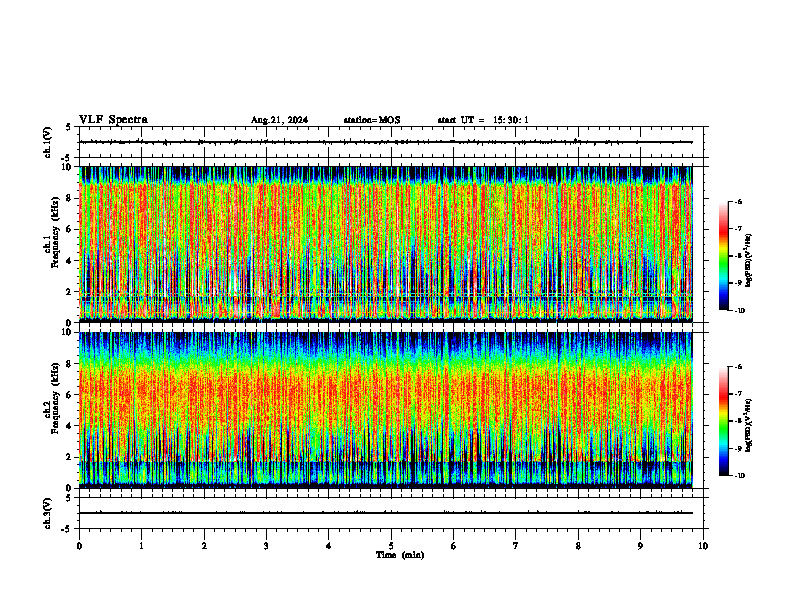The image size is (792, 612).
Task: Click the "station=MOS" header label
Action: pyautogui.click(x=372, y=120)
